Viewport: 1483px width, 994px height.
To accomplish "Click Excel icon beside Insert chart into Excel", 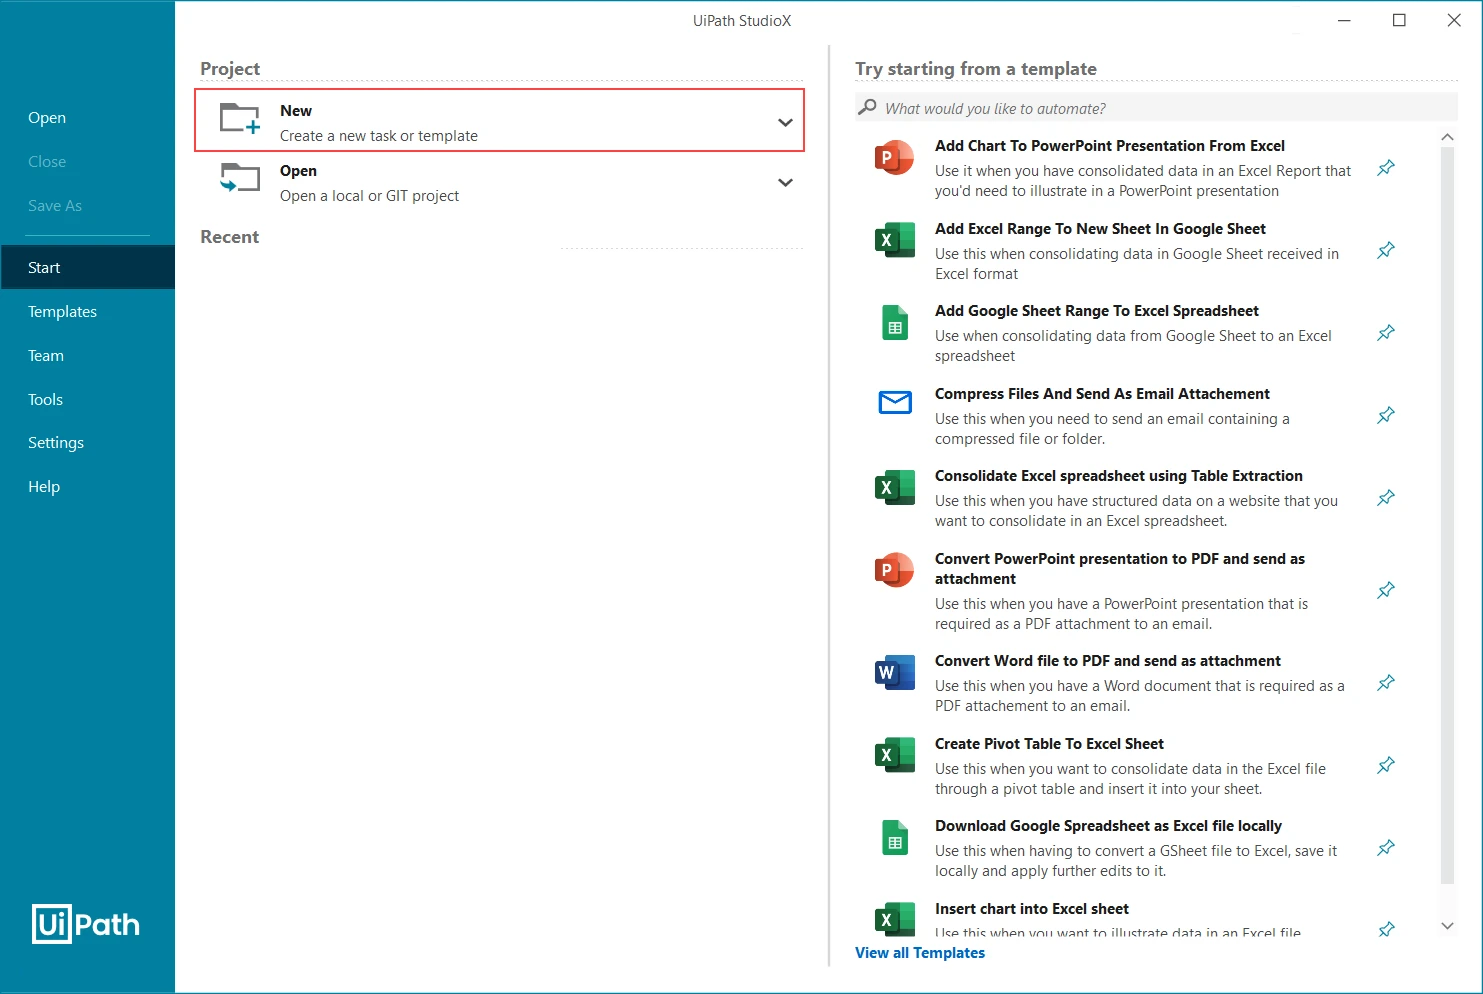I will (x=894, y=919).
